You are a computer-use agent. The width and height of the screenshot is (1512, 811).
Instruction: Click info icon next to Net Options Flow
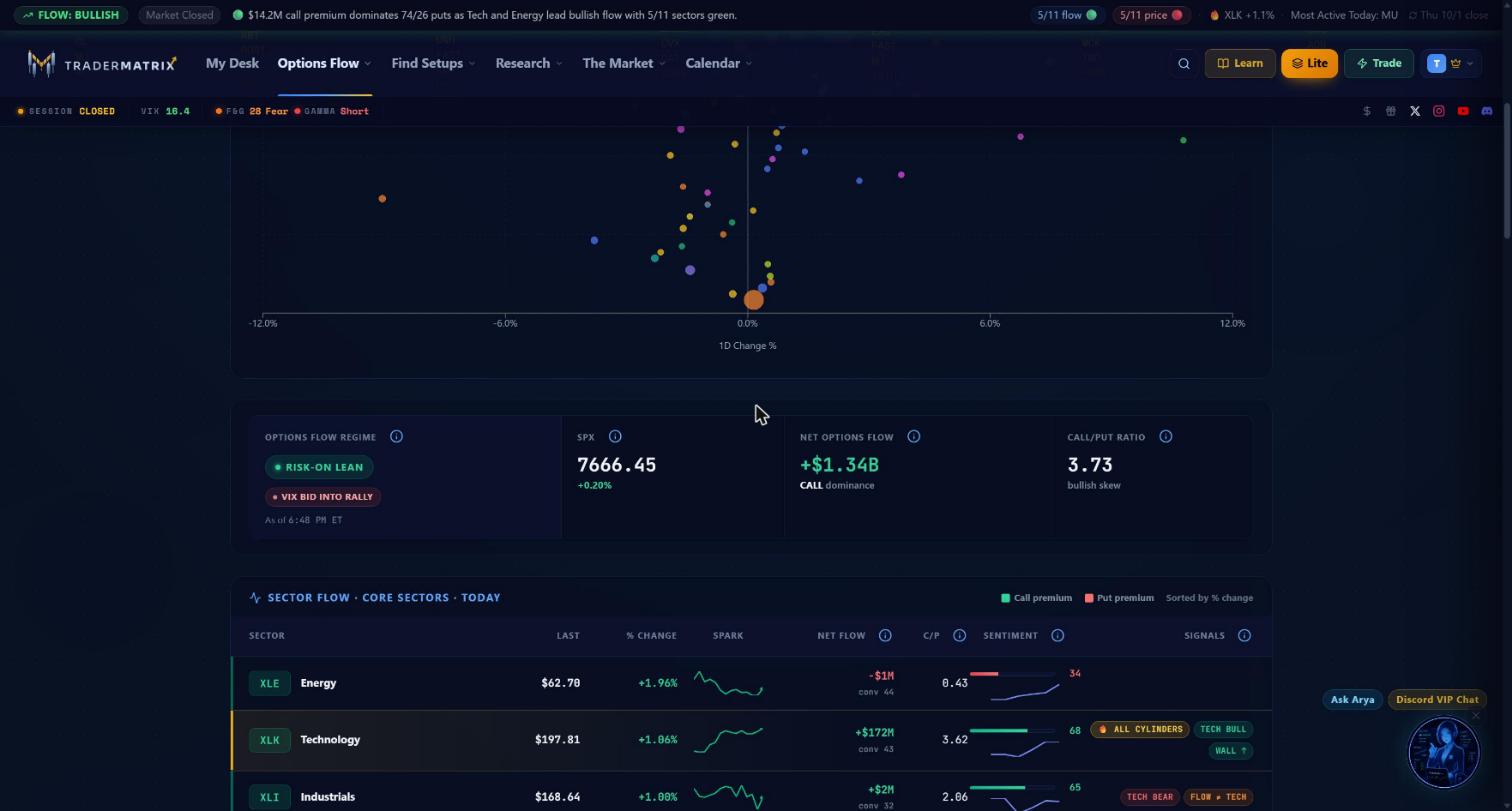tap(913, 436)
